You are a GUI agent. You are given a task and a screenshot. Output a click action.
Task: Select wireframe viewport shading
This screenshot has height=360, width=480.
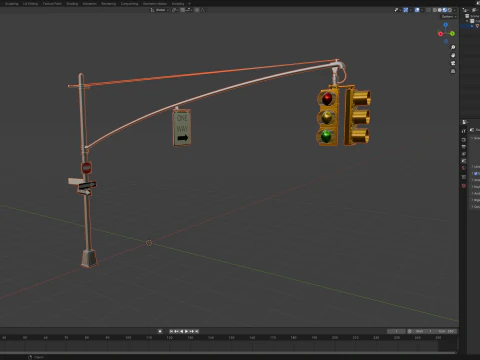point(435,10)
